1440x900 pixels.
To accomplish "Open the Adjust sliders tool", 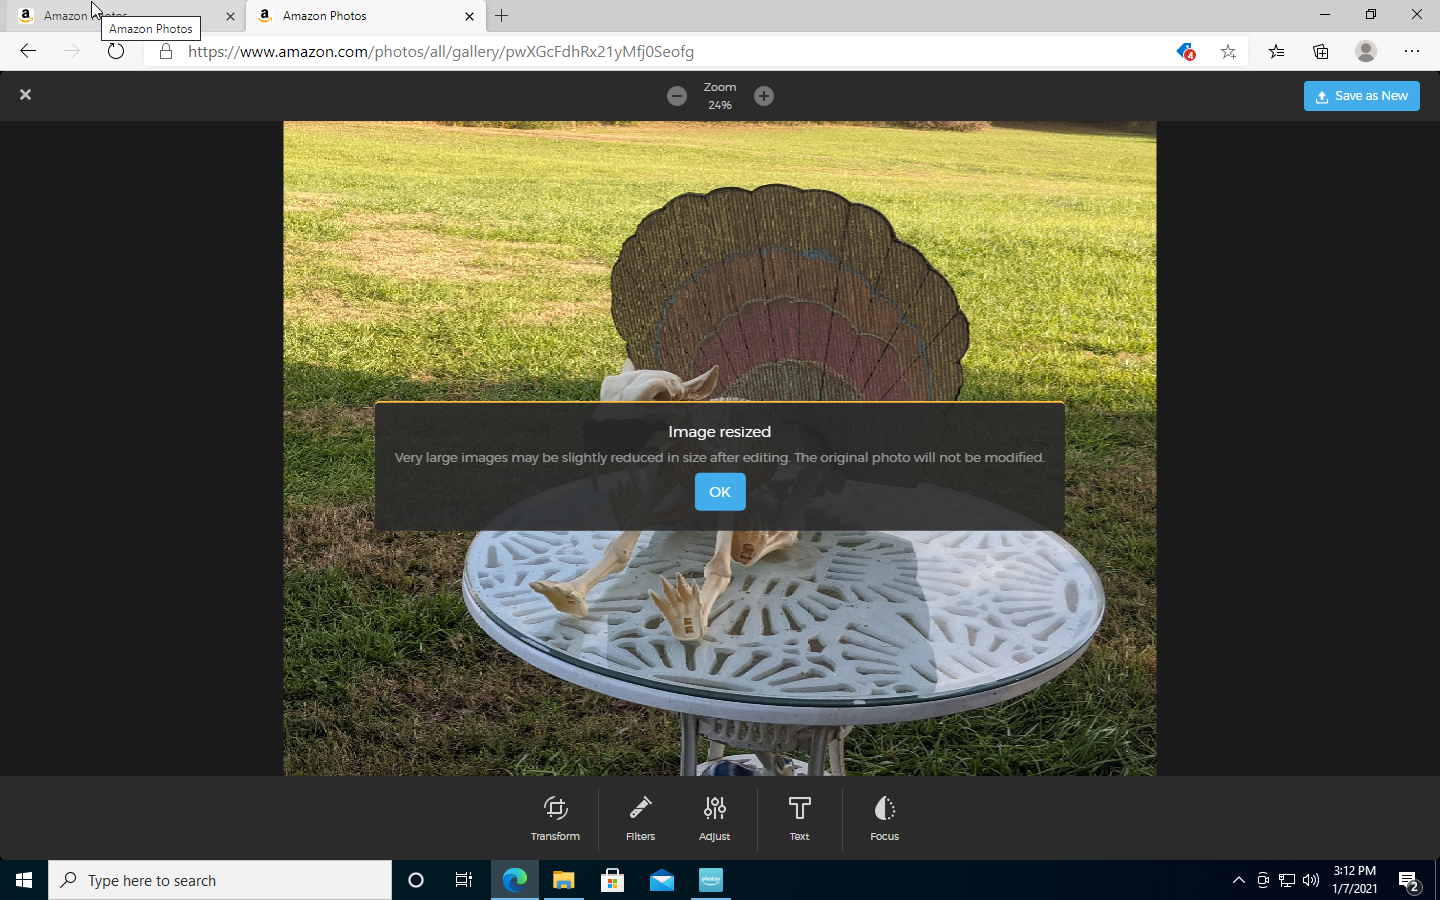I will (x=714, y=818).
